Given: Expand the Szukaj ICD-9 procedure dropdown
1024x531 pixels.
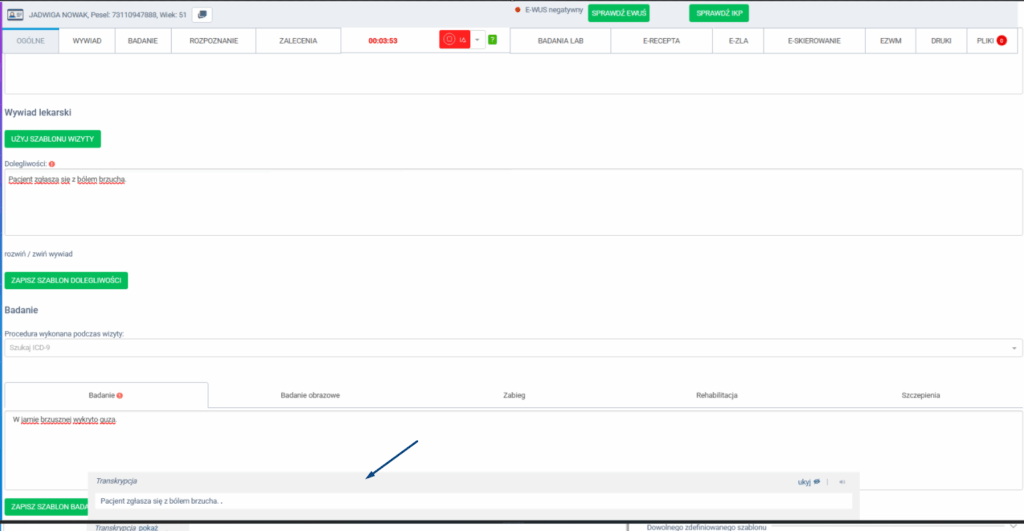Looking at the screenshot, I should coord(1015,348).
